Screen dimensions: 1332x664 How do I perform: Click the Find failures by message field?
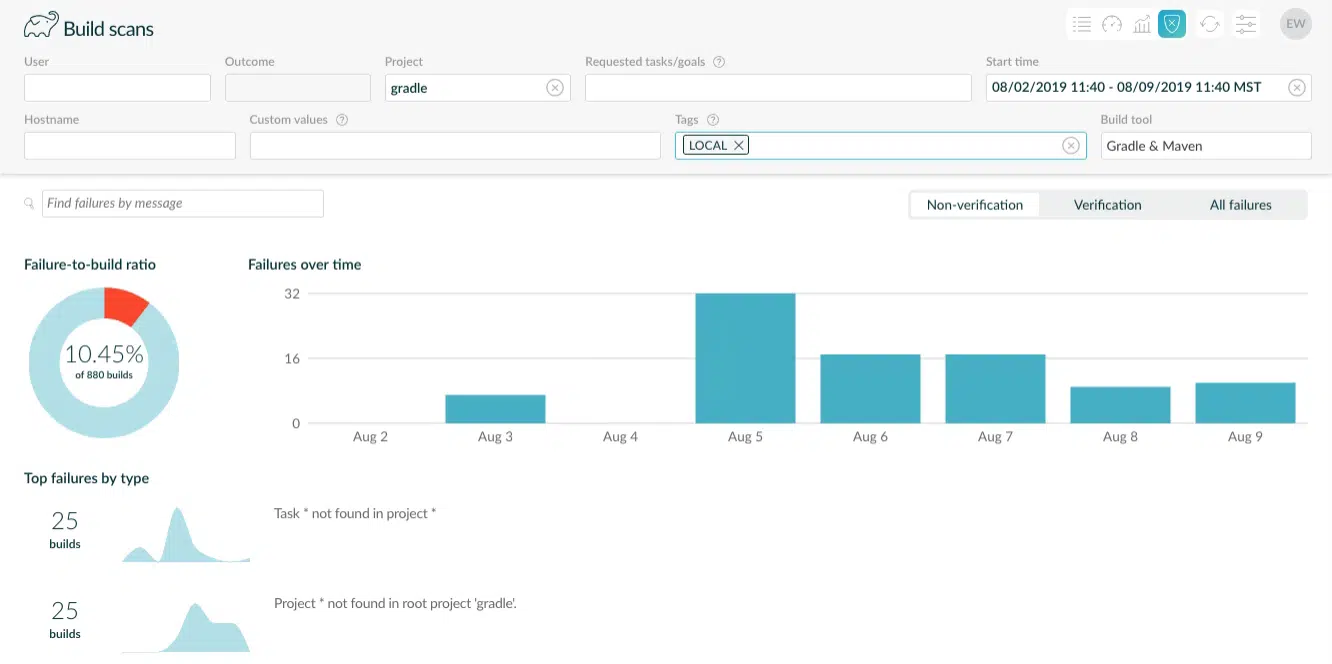click(x=182, y=204)
